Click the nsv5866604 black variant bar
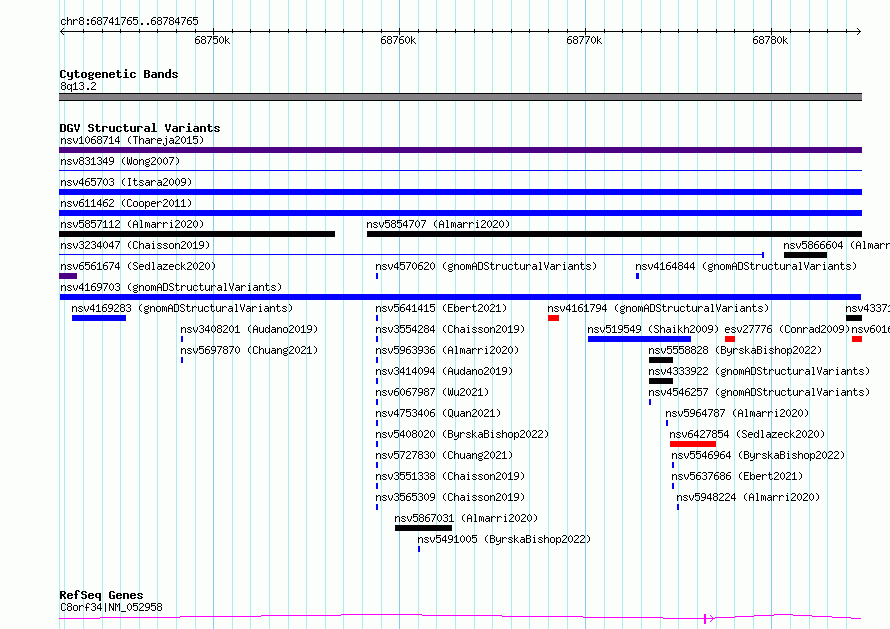This screenshot has height=629, width=890. click(x=805, y=255)
